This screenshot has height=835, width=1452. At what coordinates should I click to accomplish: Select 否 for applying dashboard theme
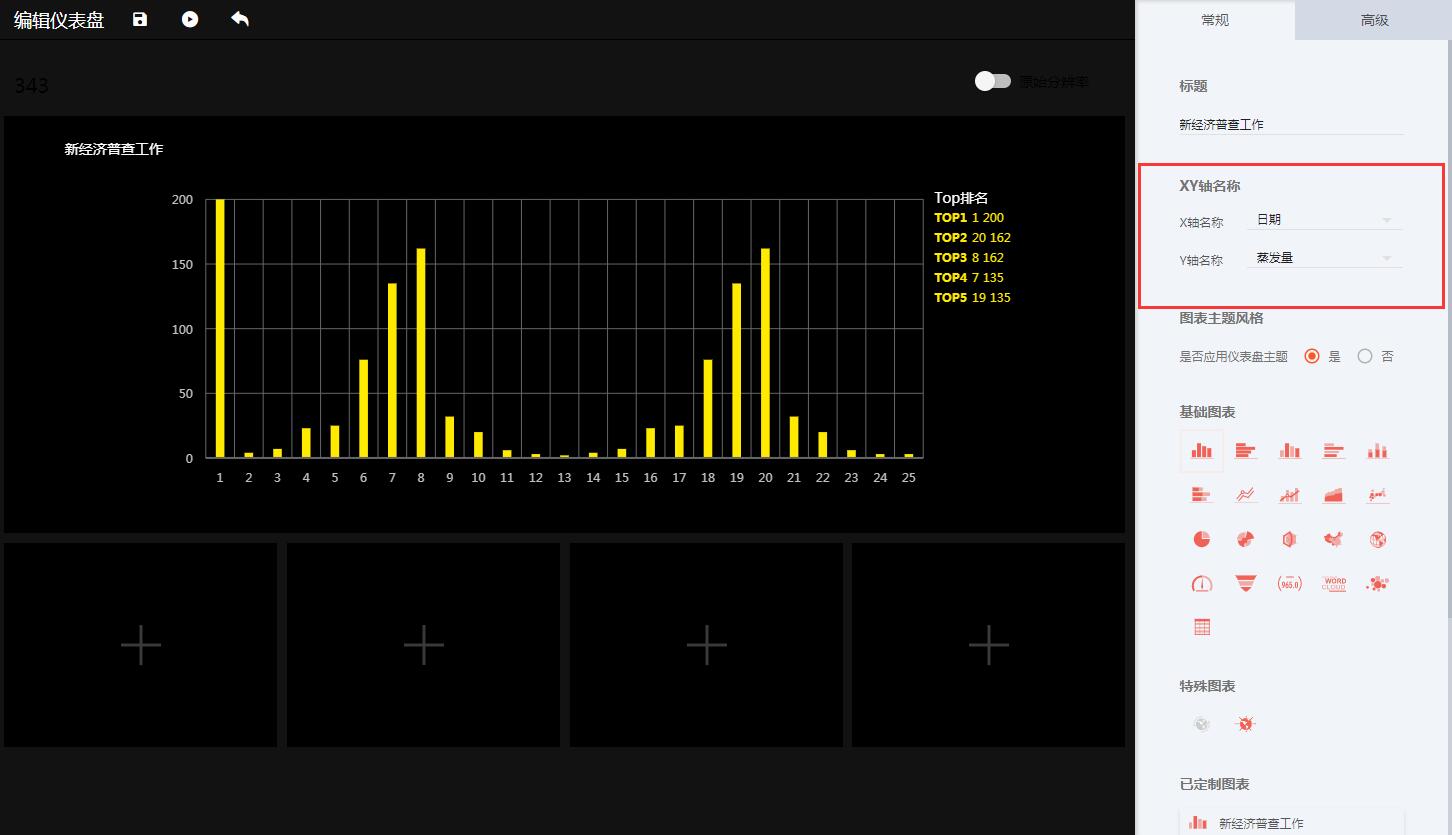coord(1365,356)
